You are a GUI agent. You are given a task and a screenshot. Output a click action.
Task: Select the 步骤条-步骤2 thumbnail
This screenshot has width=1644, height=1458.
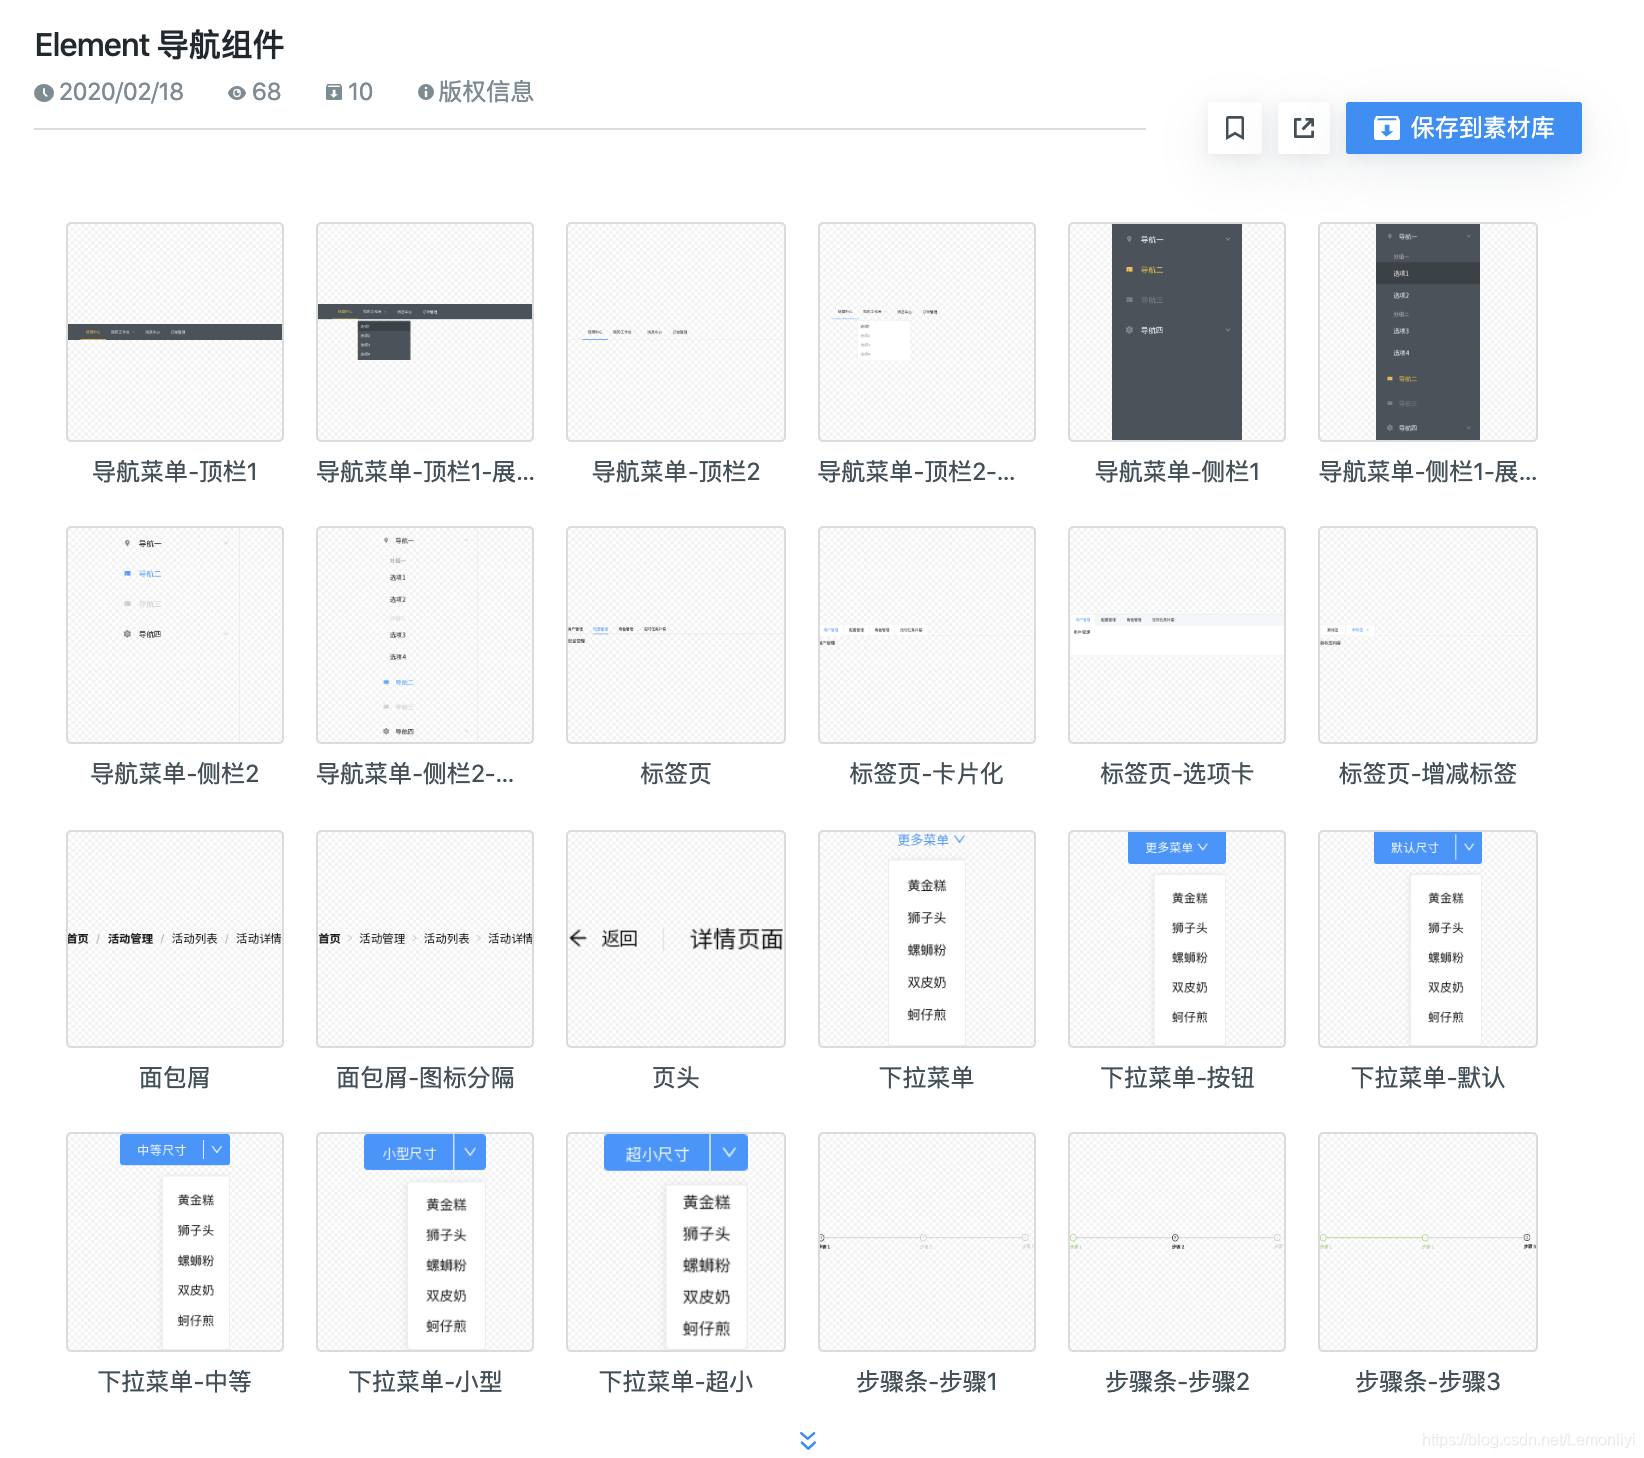[x=1177, y=1242]
